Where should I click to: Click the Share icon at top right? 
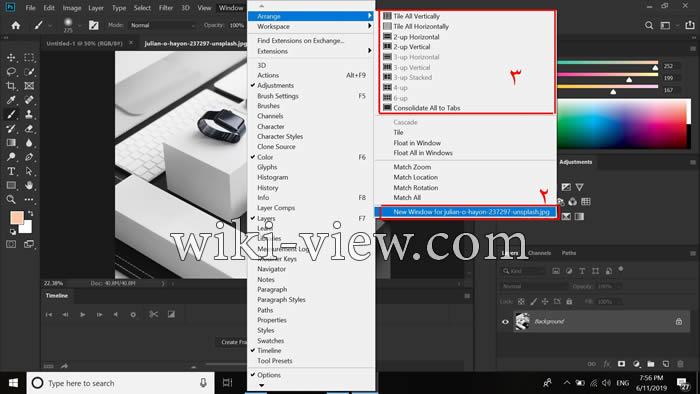pos(690,25)
